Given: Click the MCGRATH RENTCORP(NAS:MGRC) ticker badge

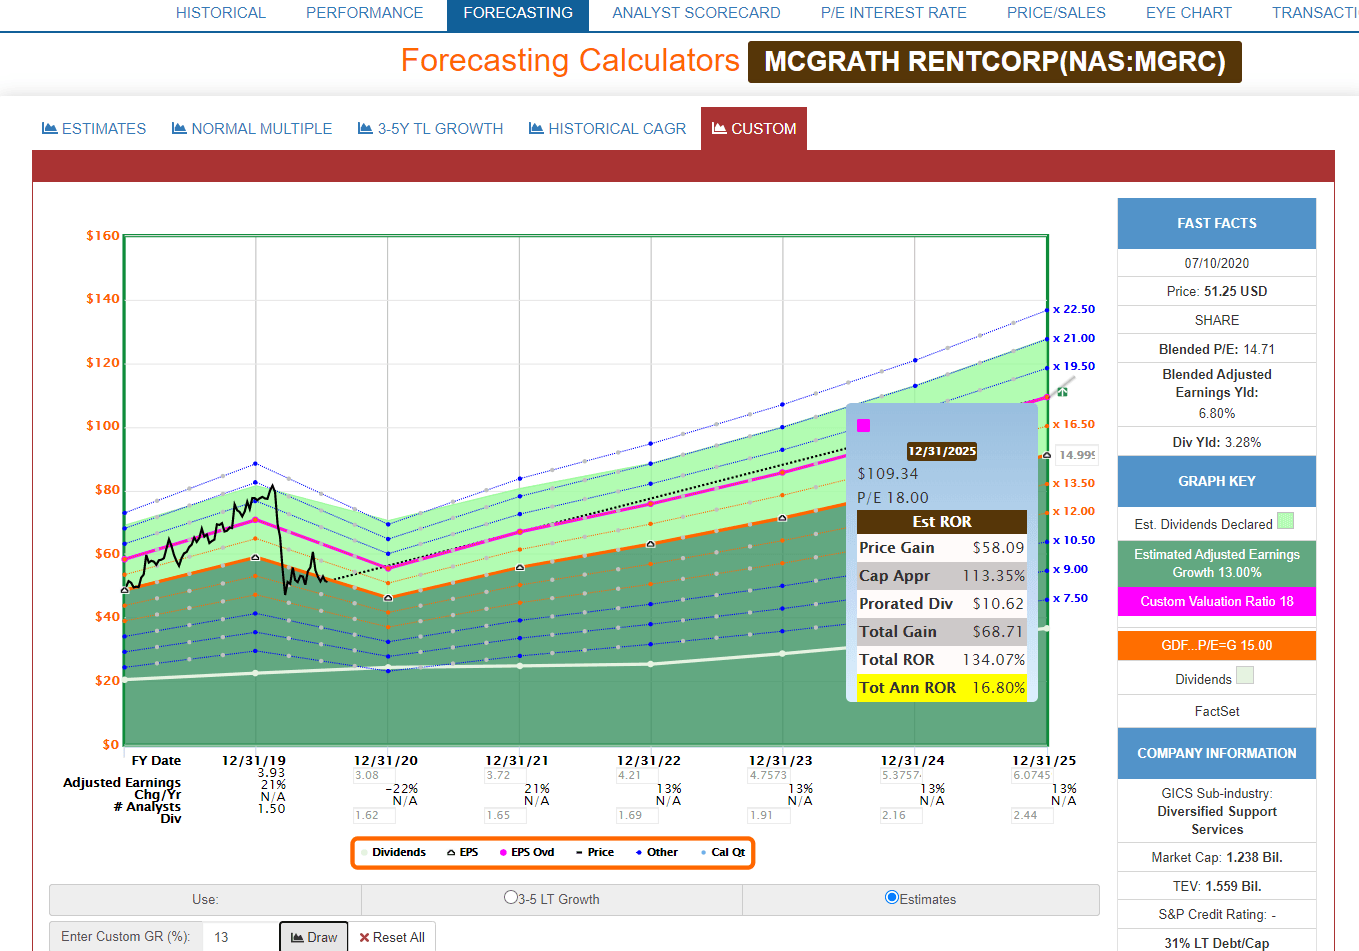Looking at the screenshot, I should point(995,62).
